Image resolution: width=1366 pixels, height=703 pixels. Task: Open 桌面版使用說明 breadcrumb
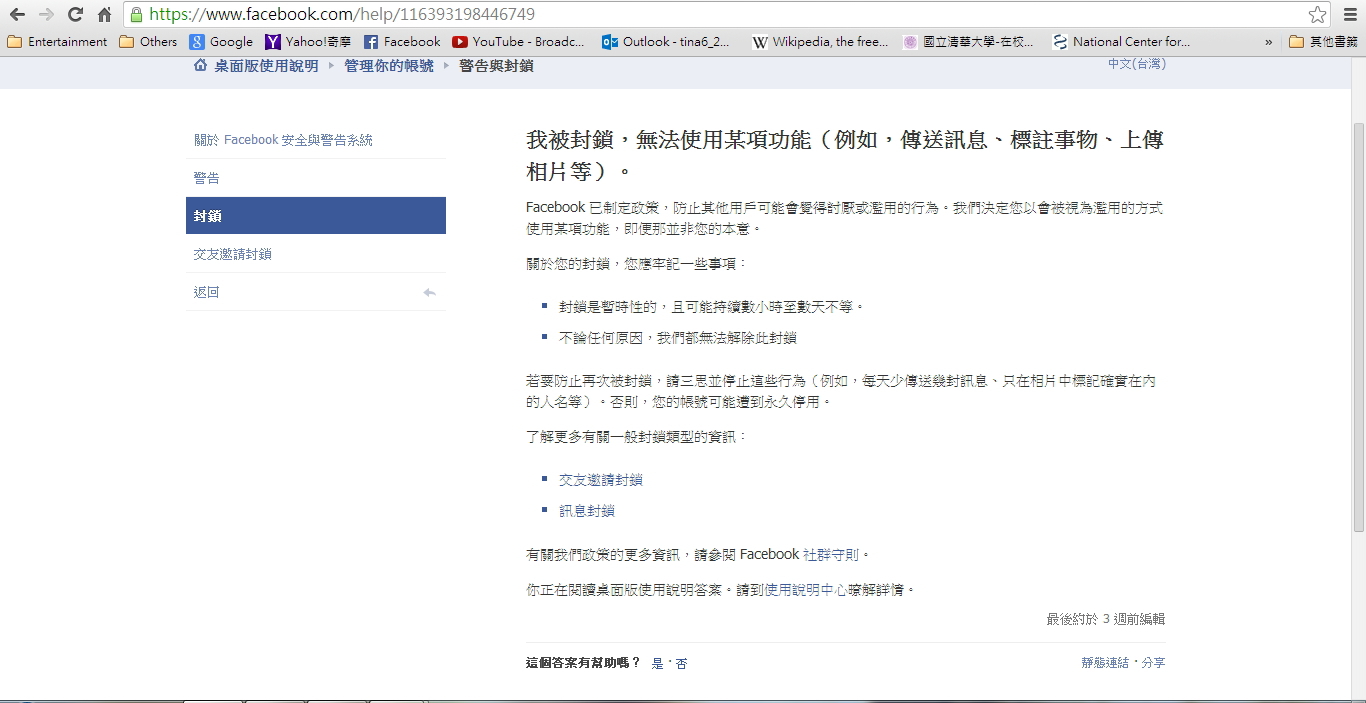tap(266, 66)
